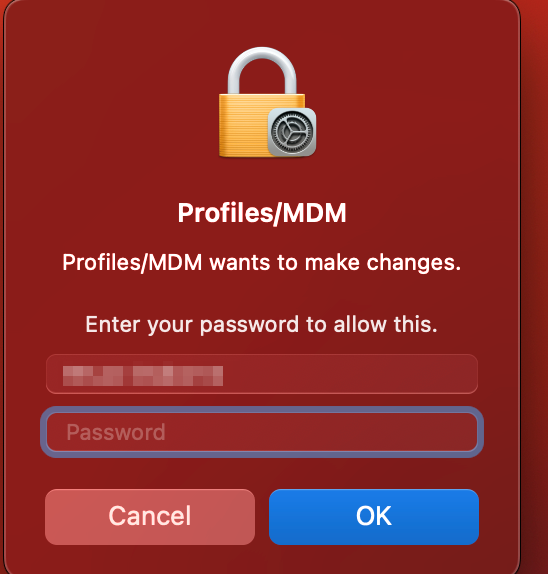Screen dimensions: 548x574
Task: Click the gold body of the lock
Action: (243, 126)
